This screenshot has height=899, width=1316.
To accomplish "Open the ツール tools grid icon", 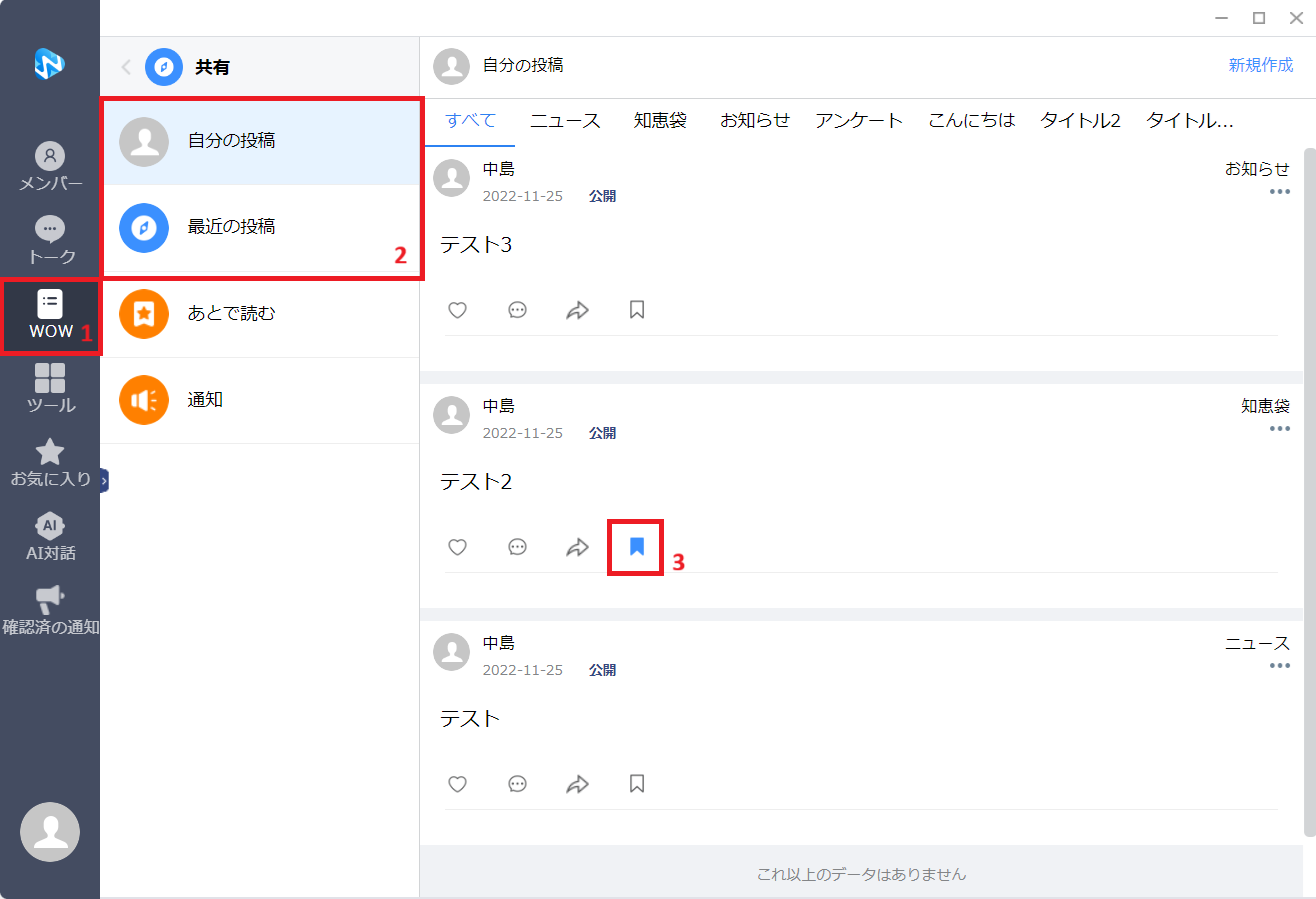I will (50, 388).
